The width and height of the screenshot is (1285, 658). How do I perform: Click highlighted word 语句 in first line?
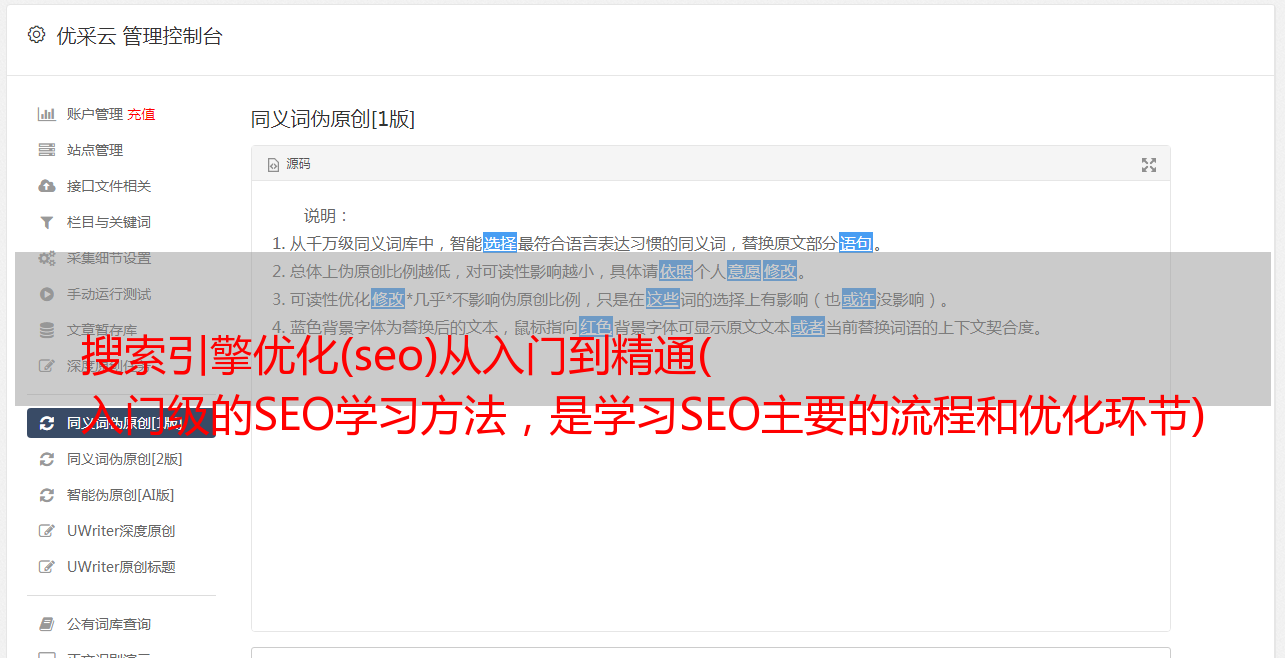[856, 243]
